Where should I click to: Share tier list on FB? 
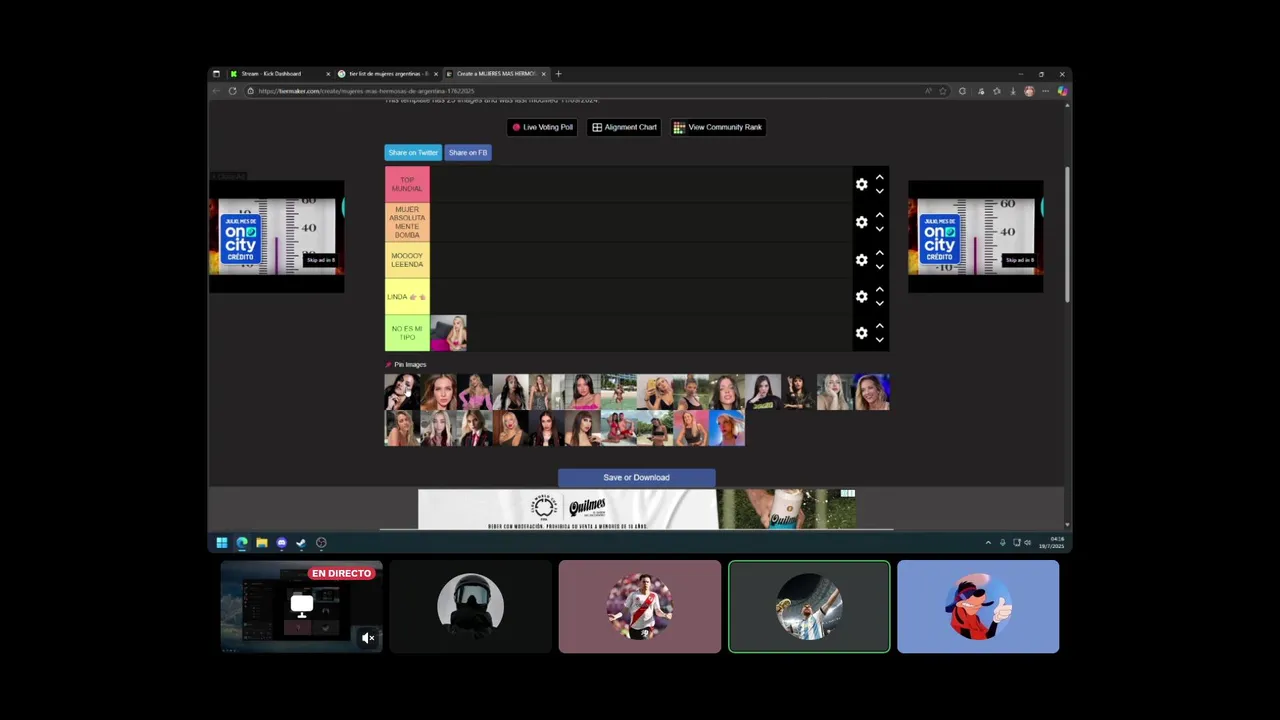(x=468, y=152)
